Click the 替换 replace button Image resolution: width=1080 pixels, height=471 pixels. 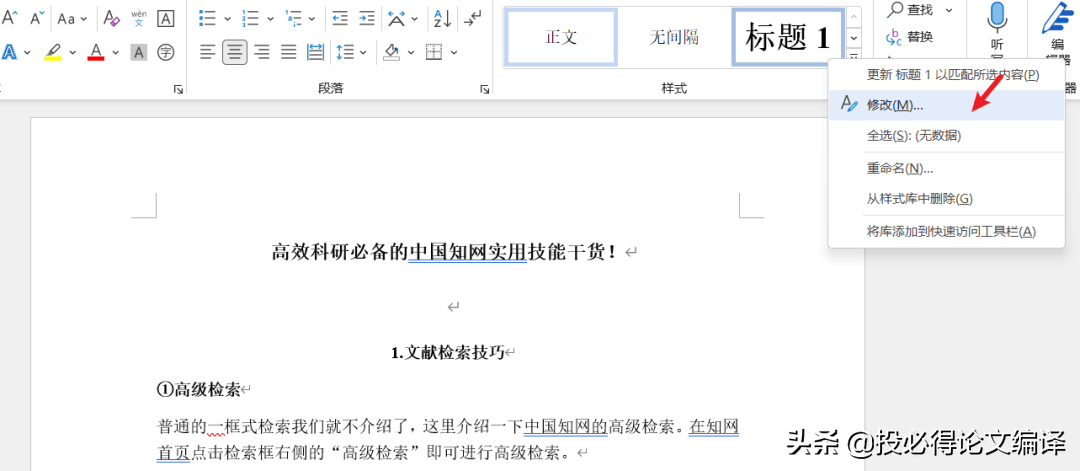[909, 36]
